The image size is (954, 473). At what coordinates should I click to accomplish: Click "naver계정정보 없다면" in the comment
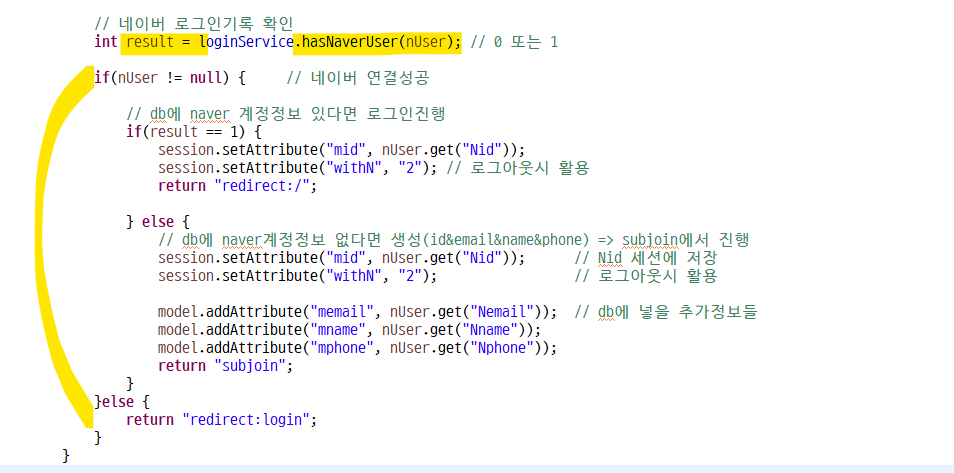coord(302,239)
